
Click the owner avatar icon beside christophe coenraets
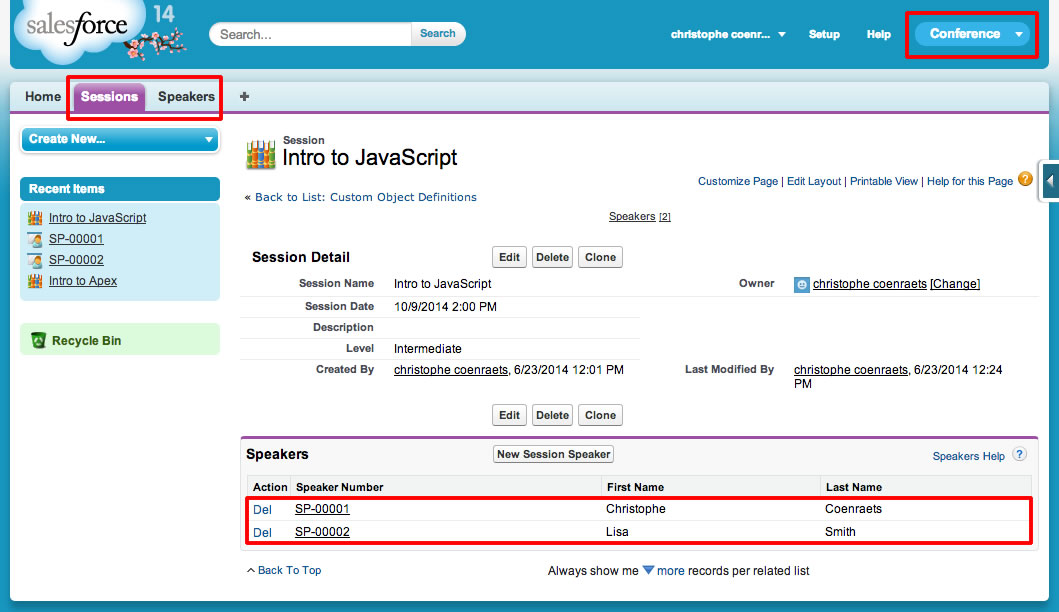coord(801,284)
